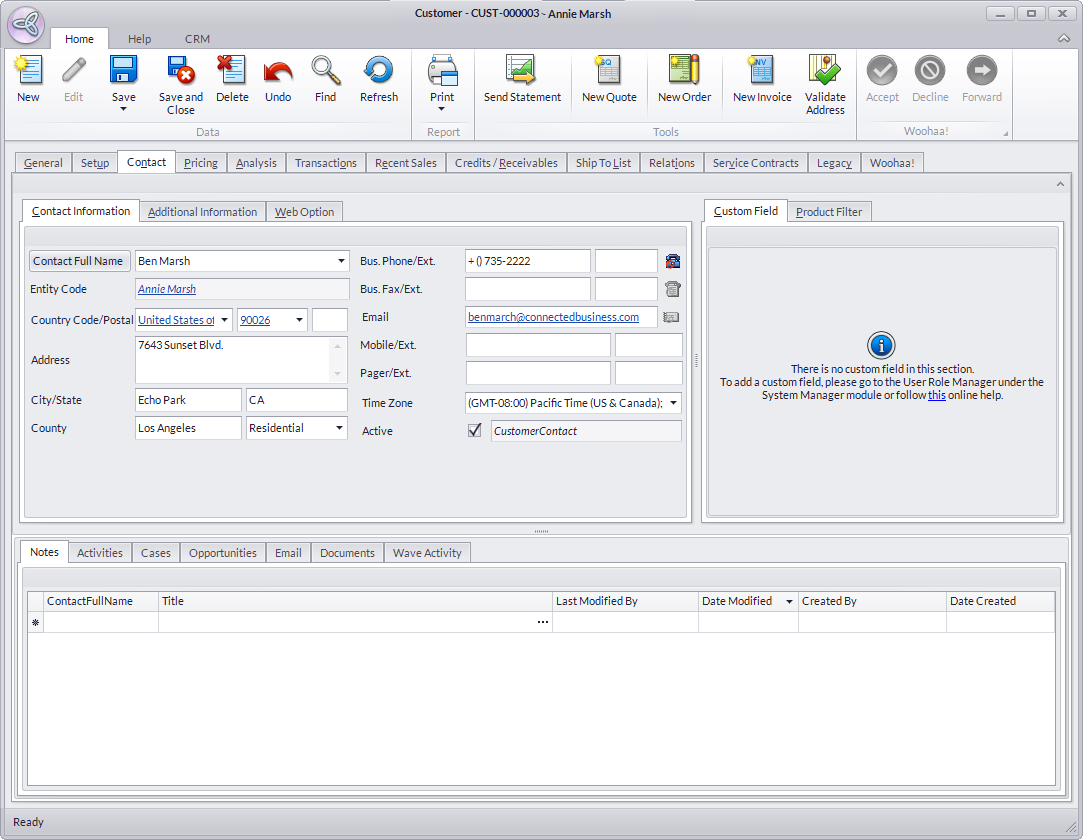Uncheck the Active checkbox
The width and height of the screenshot is (1083, 840).
coord(475,431)
